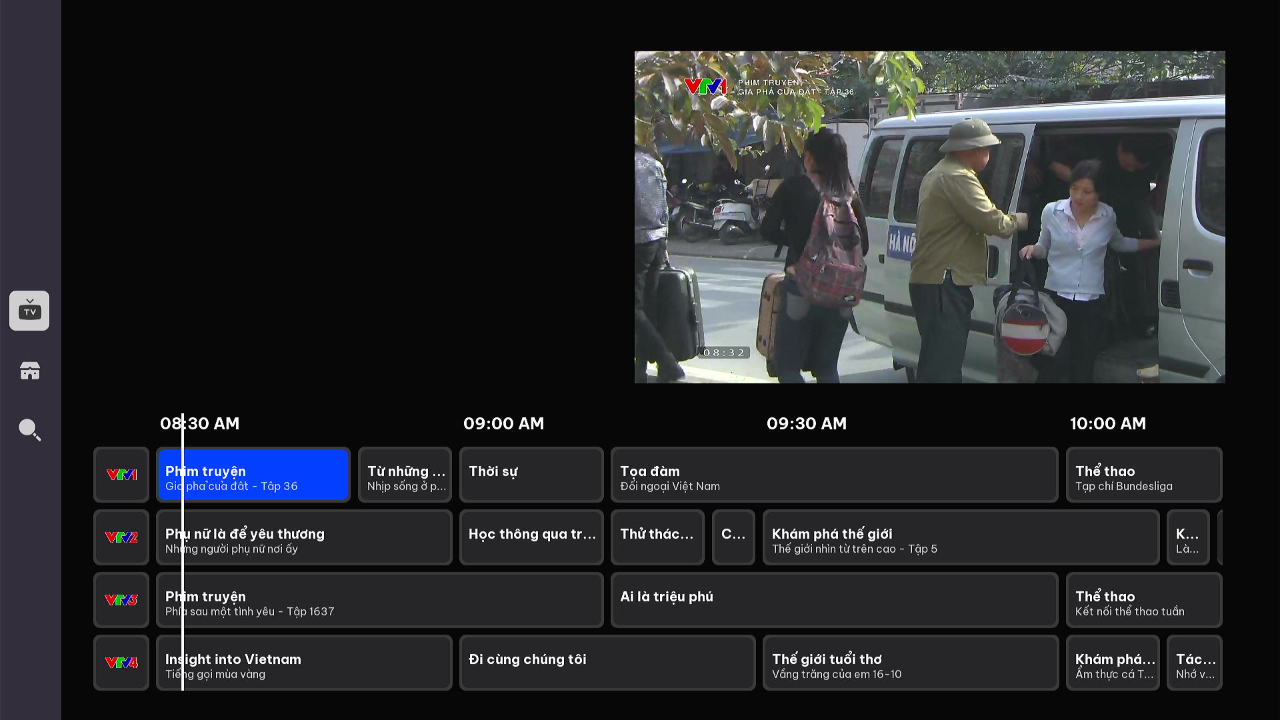
Task: Open Đi cùng chúng tôi program
Action: (607, 662)
